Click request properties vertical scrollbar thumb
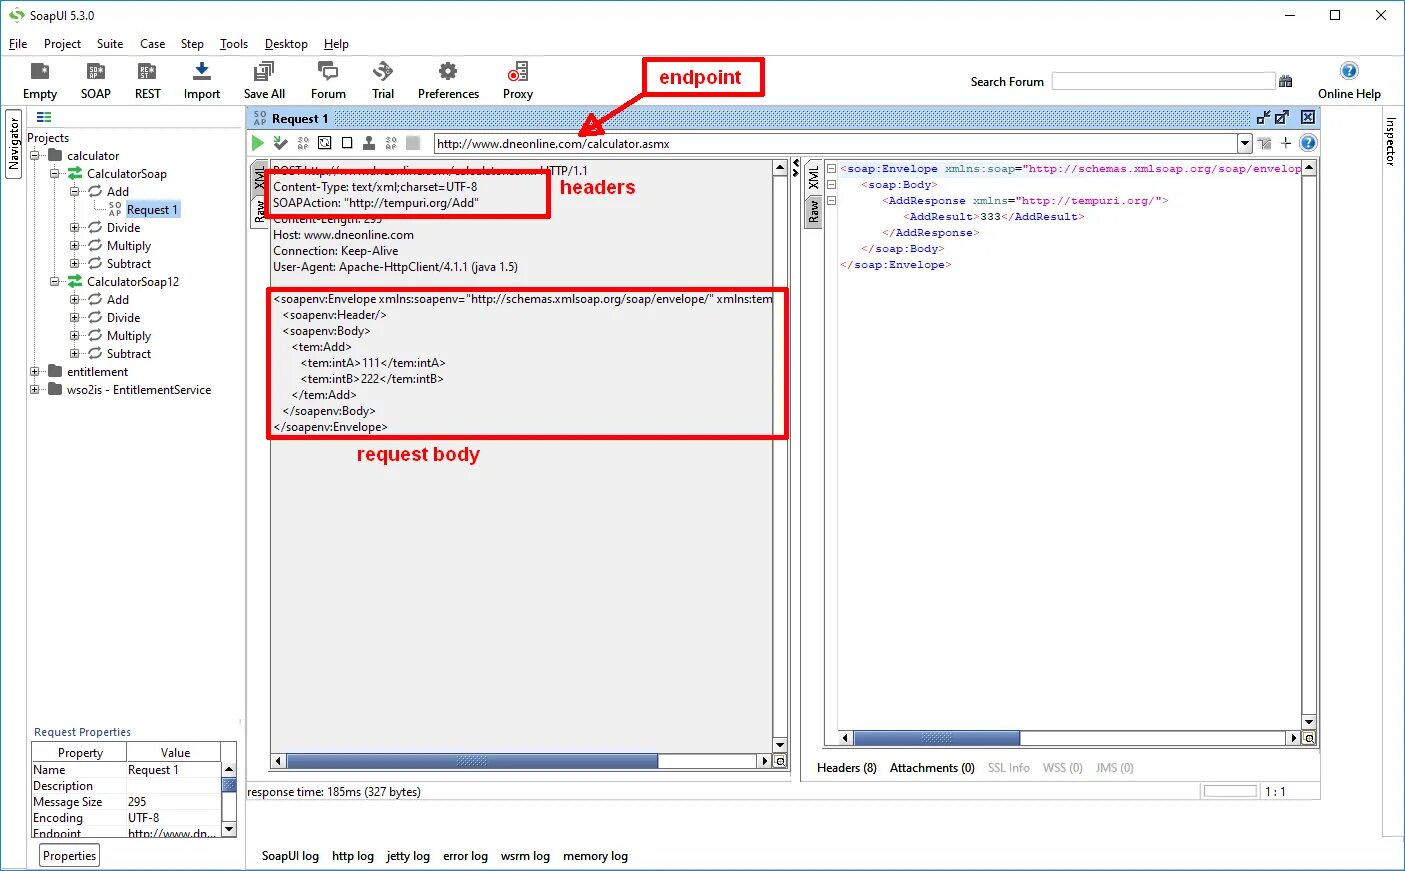The image size is (1405, 871). click(229, 785)
